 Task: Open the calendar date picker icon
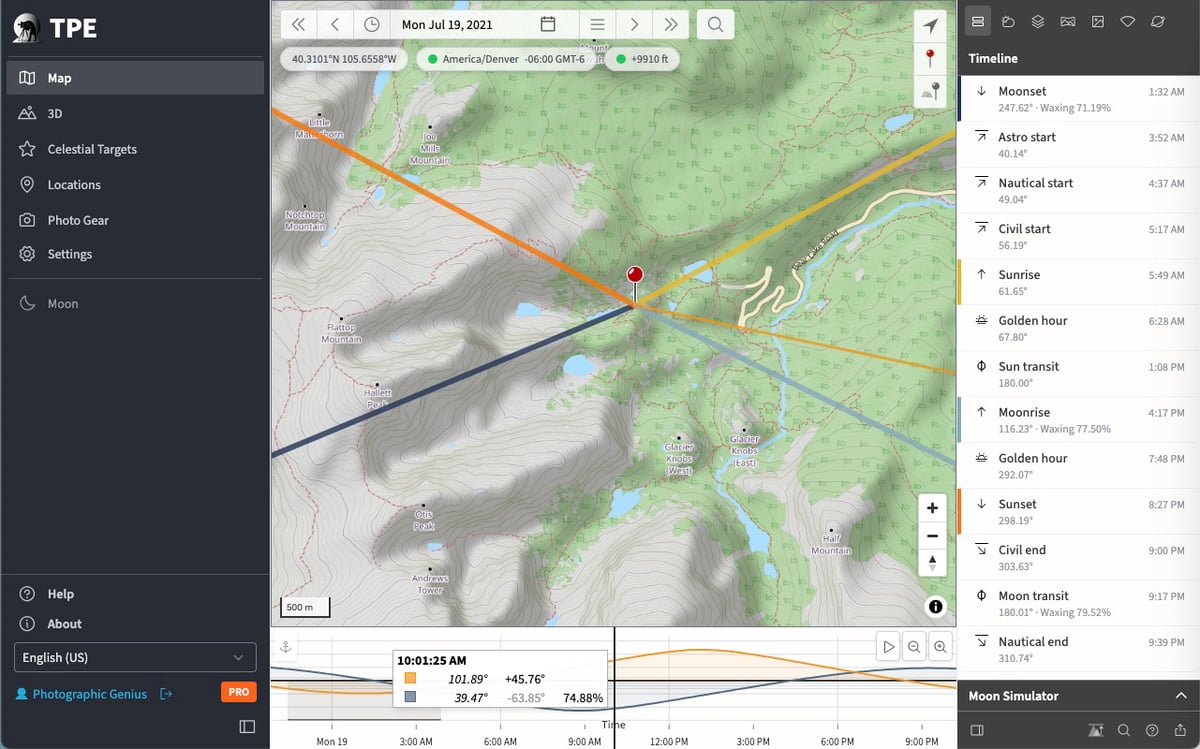pos(547,24)
